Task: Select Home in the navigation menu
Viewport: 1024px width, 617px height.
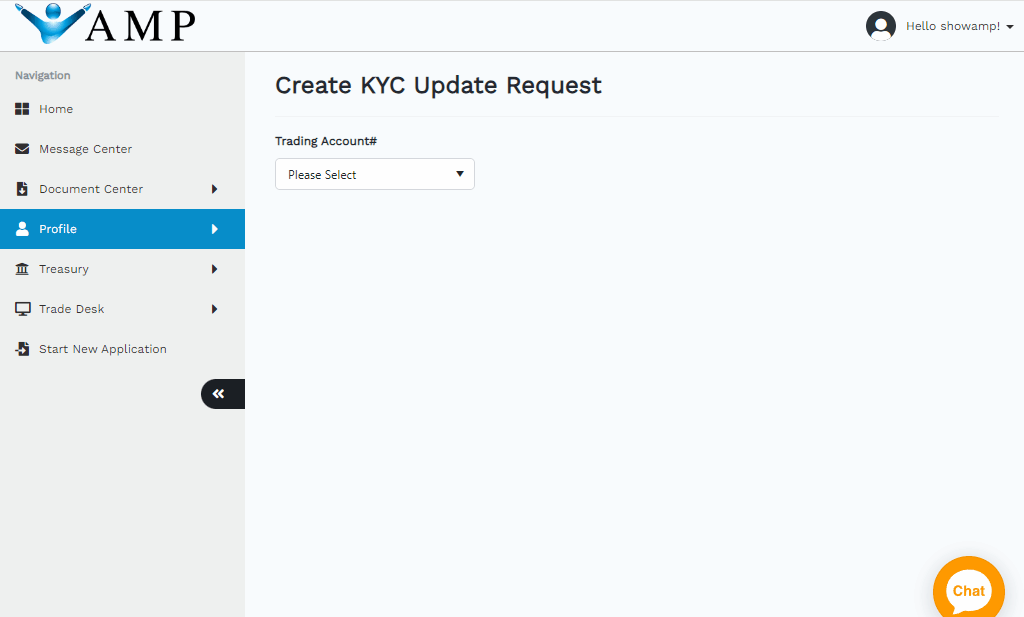Action: pyautogui.click(x=56, y=109)
